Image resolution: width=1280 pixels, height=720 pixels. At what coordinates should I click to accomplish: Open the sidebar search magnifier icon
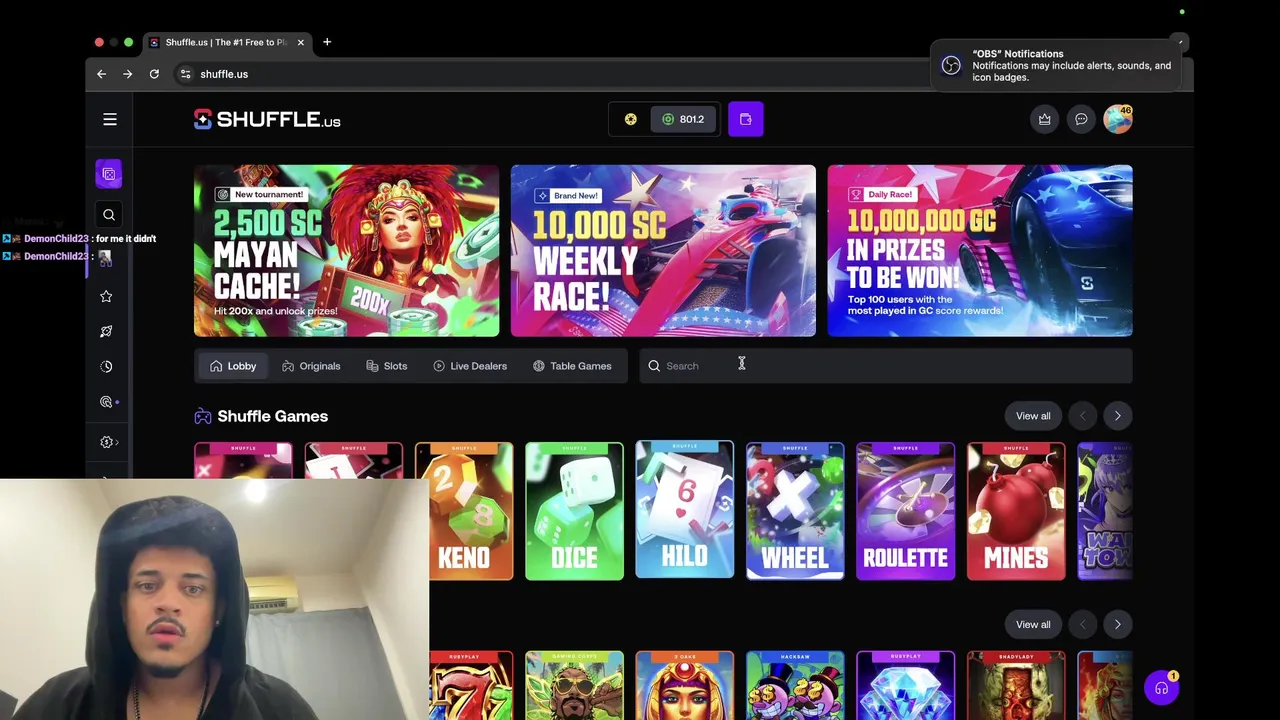pos(109,214)
